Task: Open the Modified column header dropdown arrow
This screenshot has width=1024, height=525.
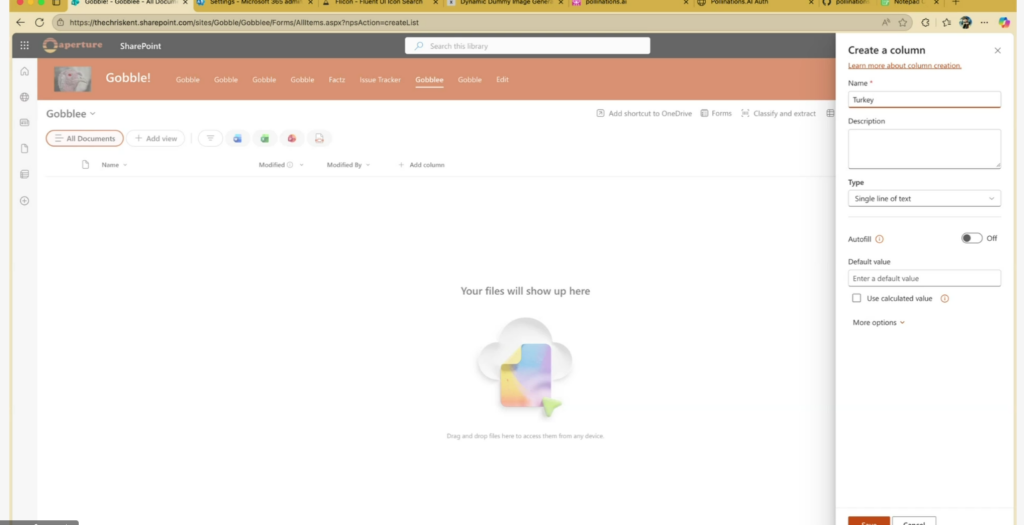Action: pos(302,165)
